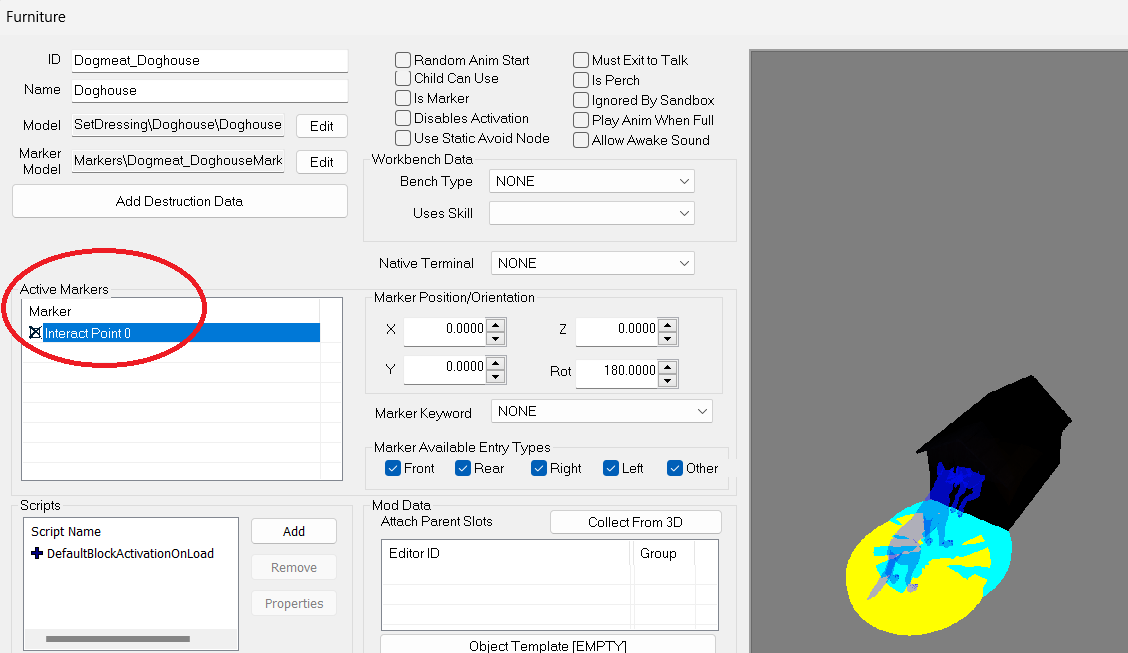
Task: Click the horizontal scrollbar in Scripts list
Action: [118, 639]
